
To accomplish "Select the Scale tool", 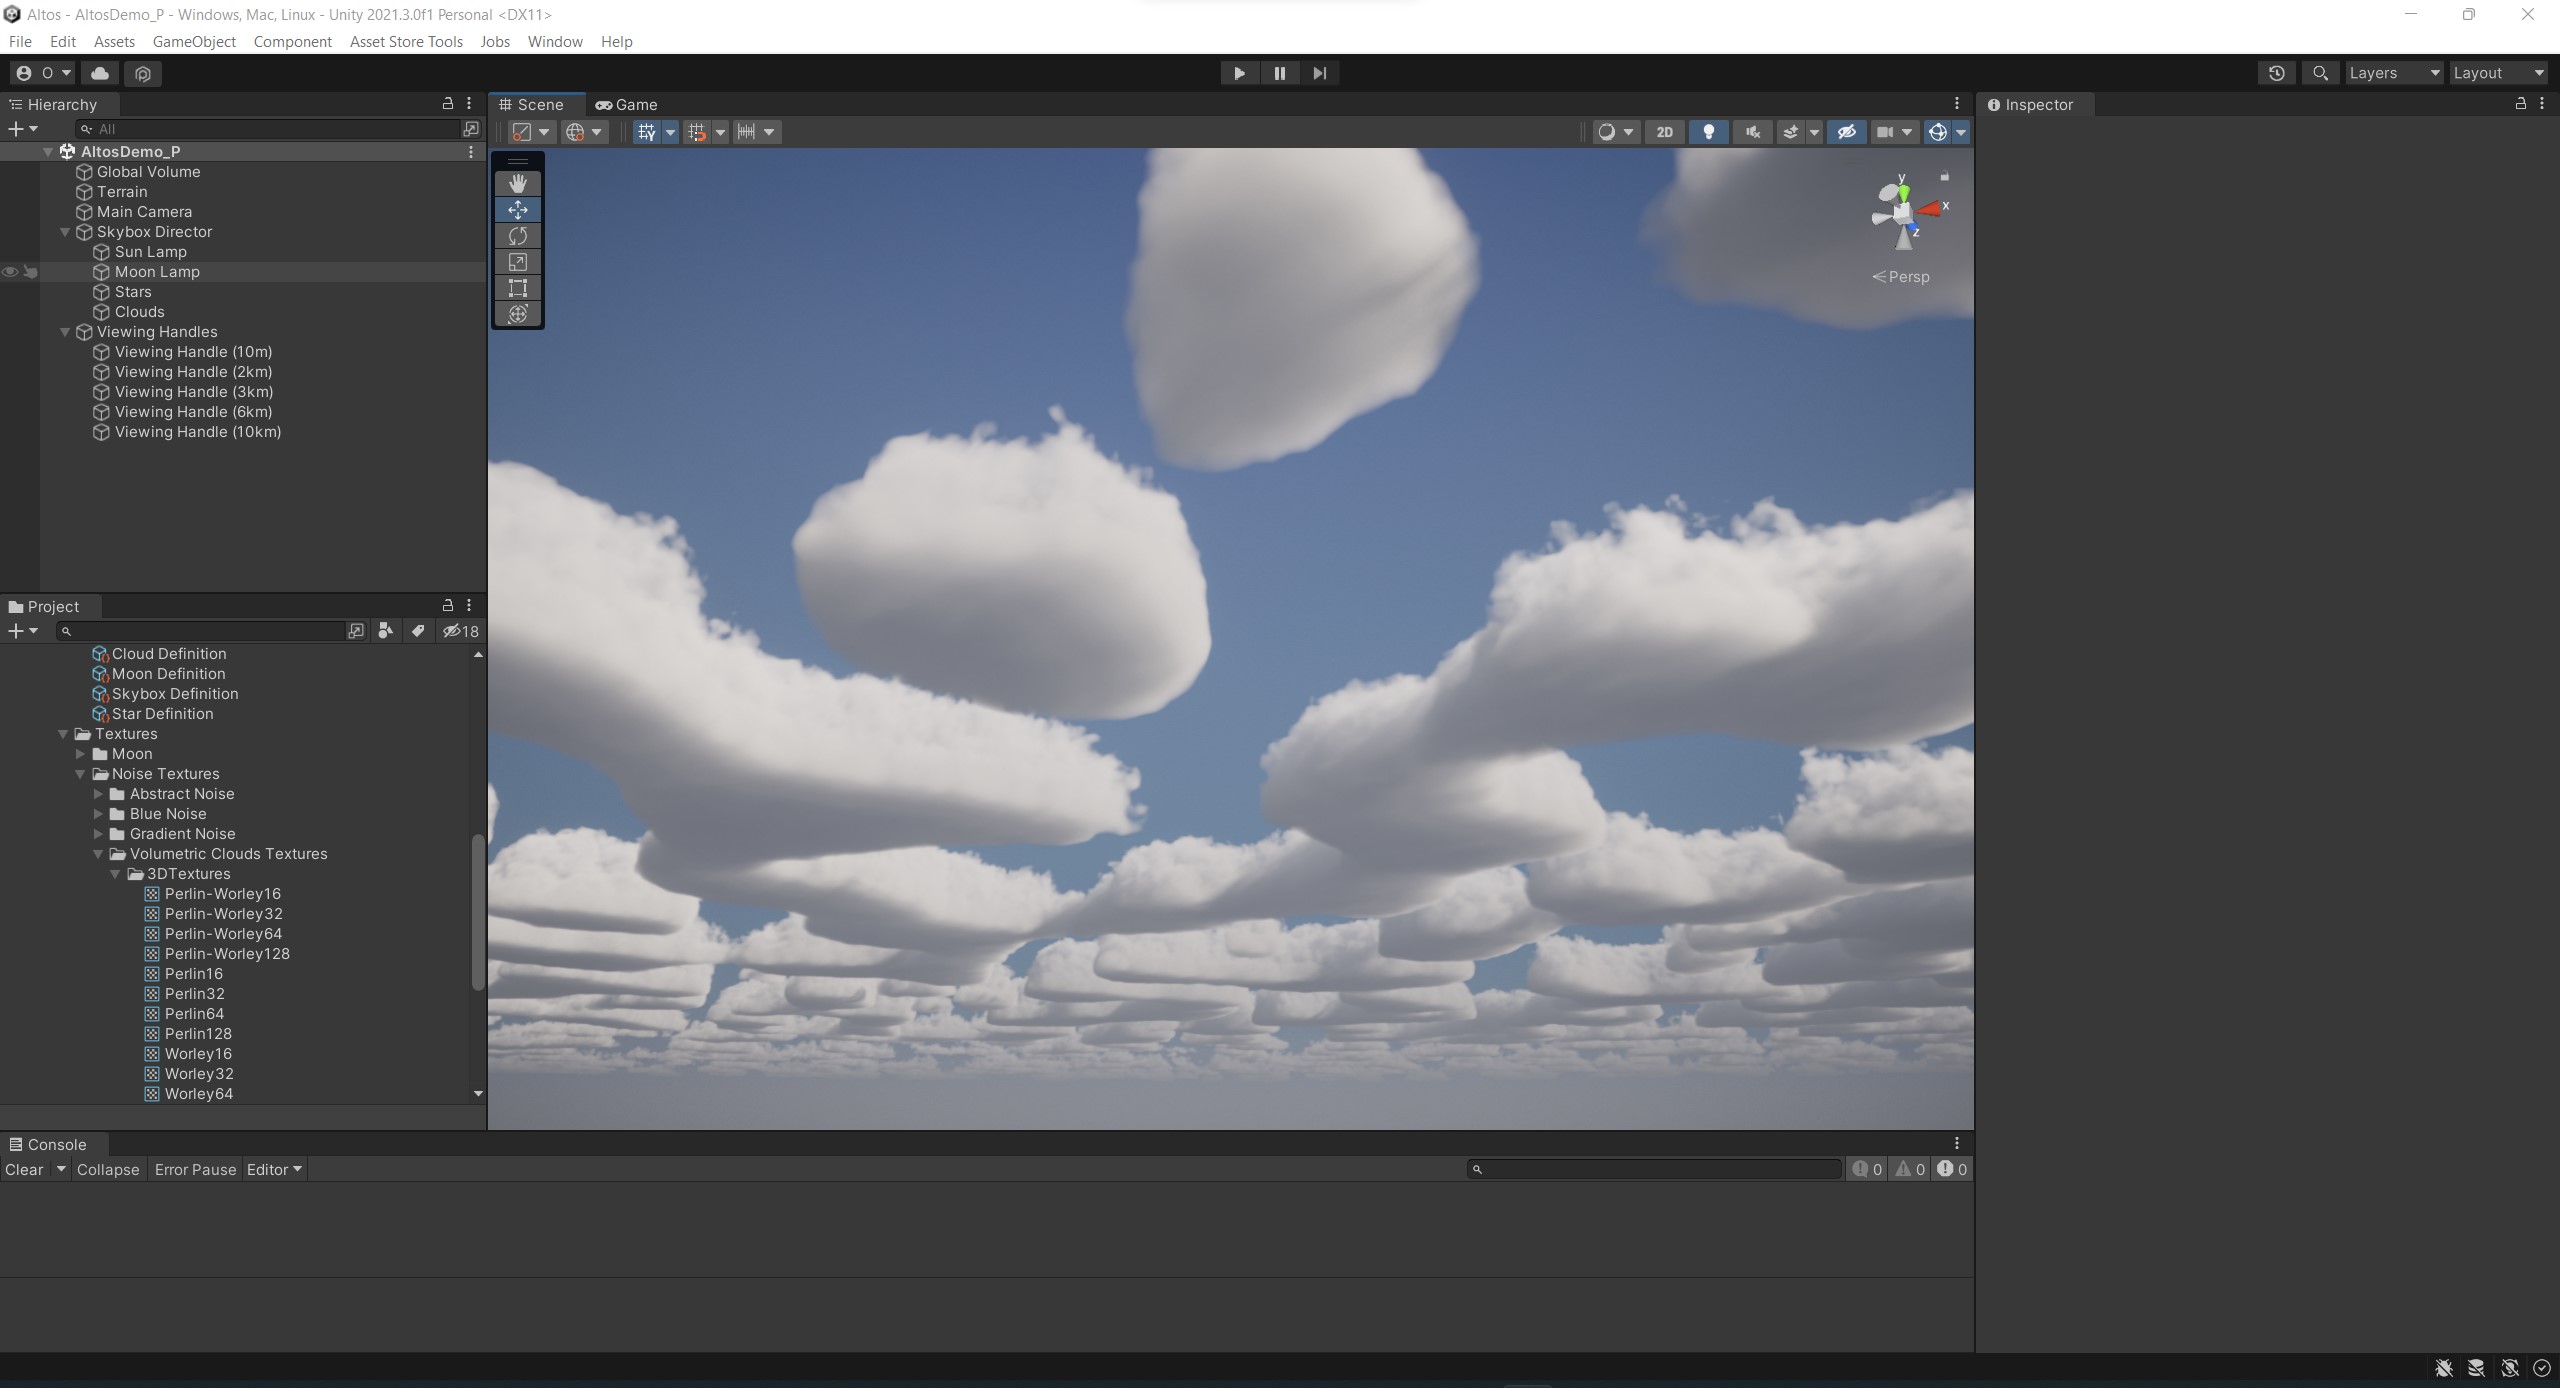I will pos(517,262).
